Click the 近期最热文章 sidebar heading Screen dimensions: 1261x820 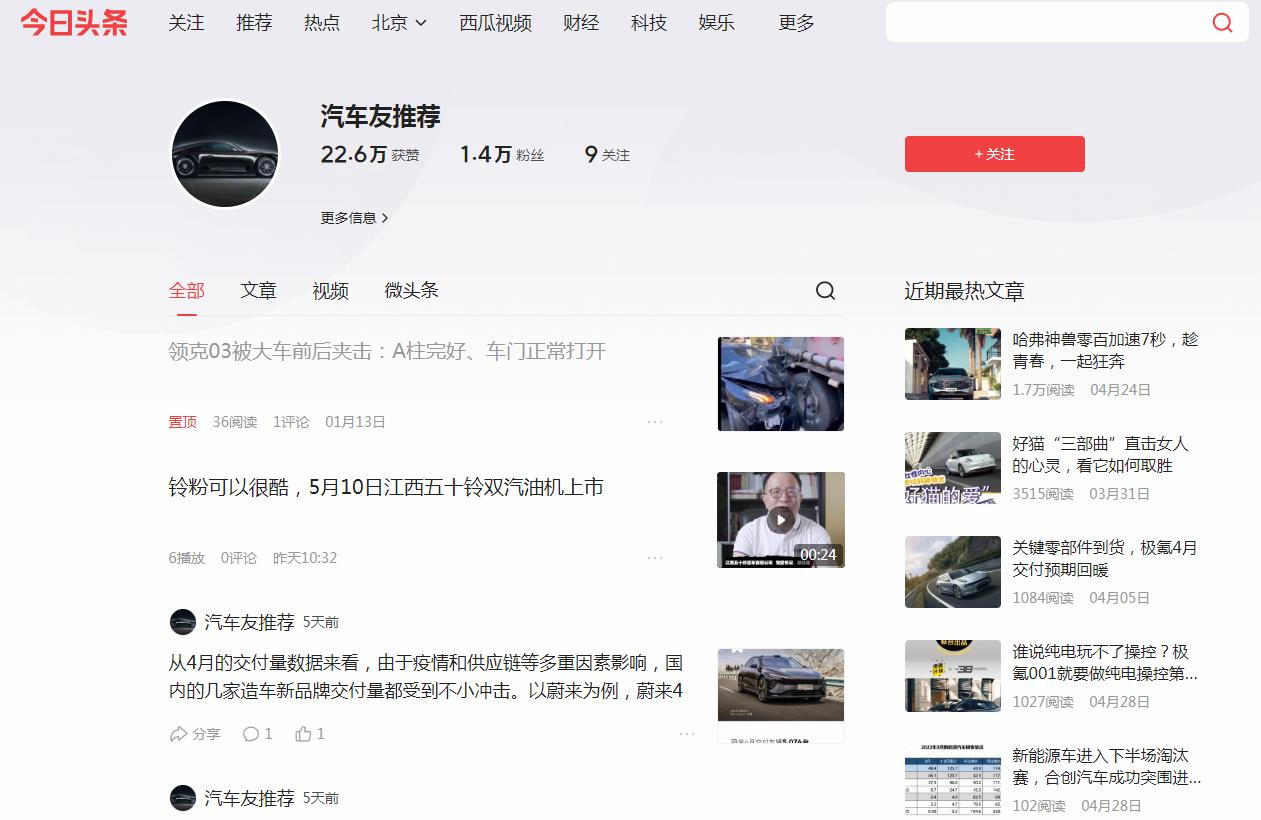click(x=964, y=291)
